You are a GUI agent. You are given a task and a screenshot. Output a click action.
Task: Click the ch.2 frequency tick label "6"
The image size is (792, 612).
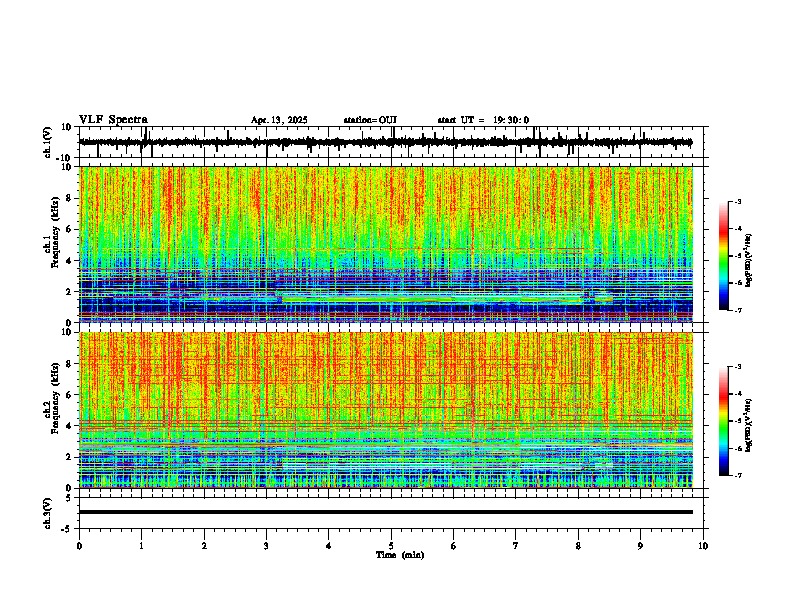coord(70,395)
